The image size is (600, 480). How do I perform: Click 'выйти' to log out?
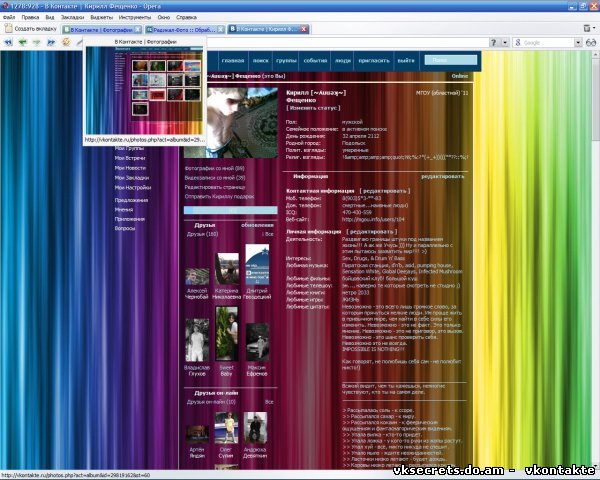pyautogui.click(x=406, y=61)
